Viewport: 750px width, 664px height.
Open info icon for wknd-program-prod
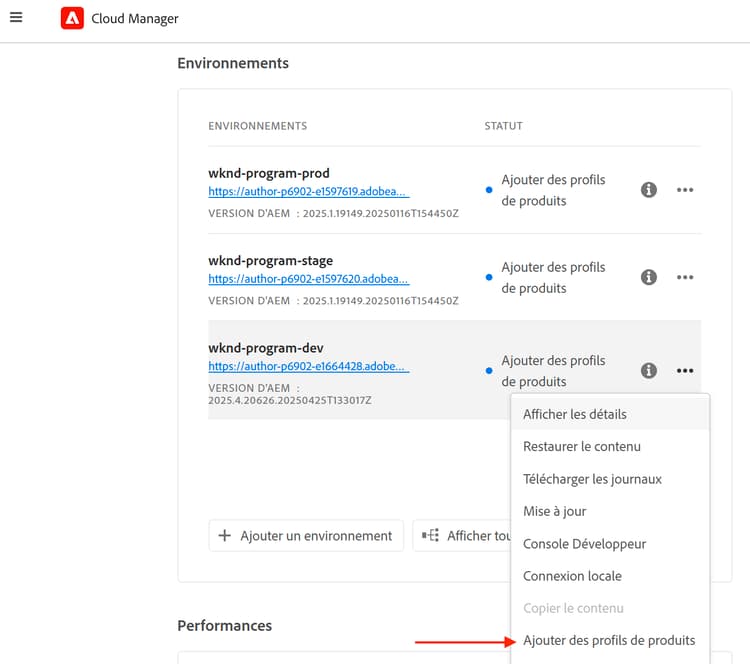pyautogui.click(x=649, y=190)
